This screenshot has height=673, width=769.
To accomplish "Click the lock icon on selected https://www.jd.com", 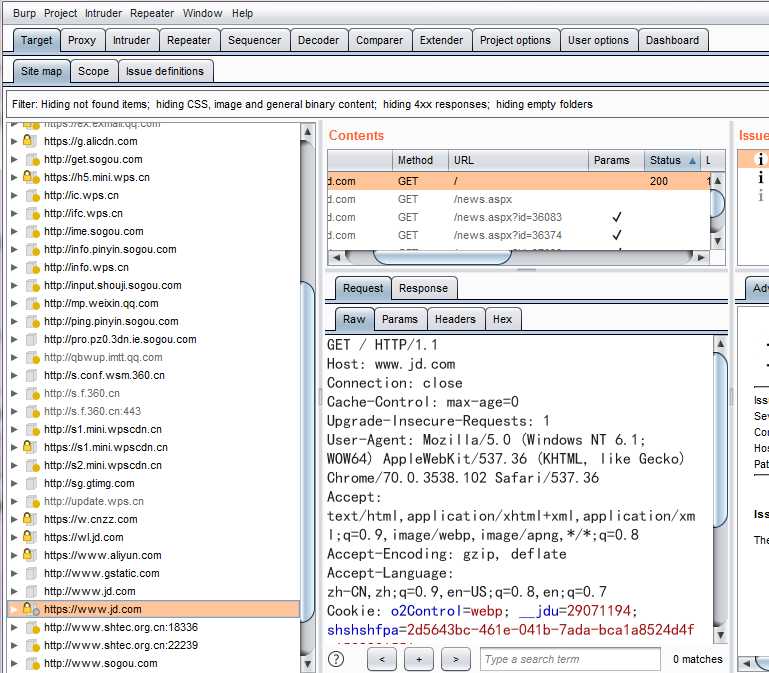I will [x=31, y=609].
